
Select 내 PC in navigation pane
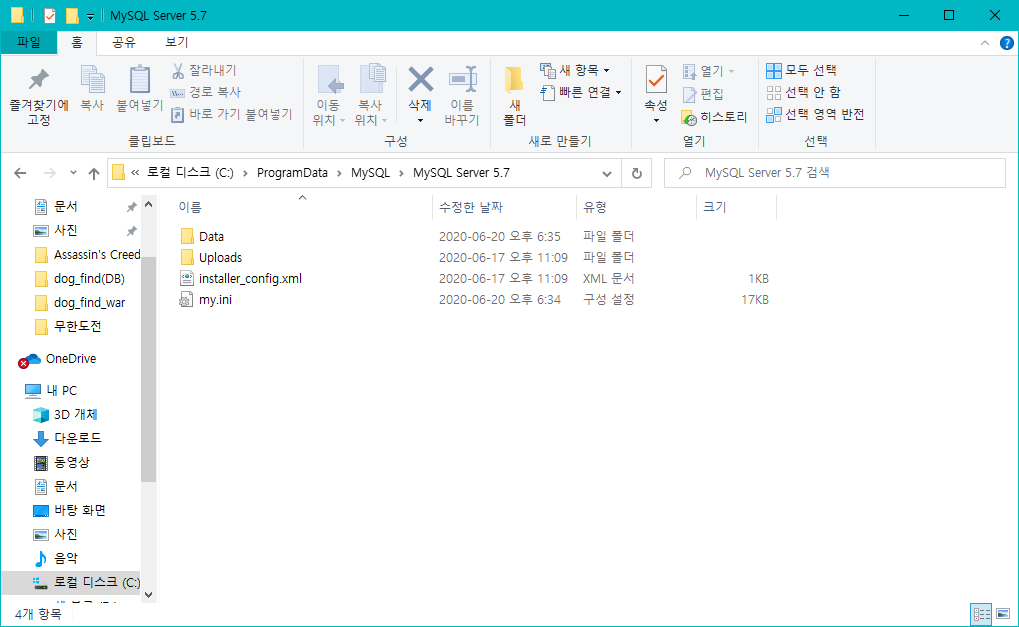(51, 390)
